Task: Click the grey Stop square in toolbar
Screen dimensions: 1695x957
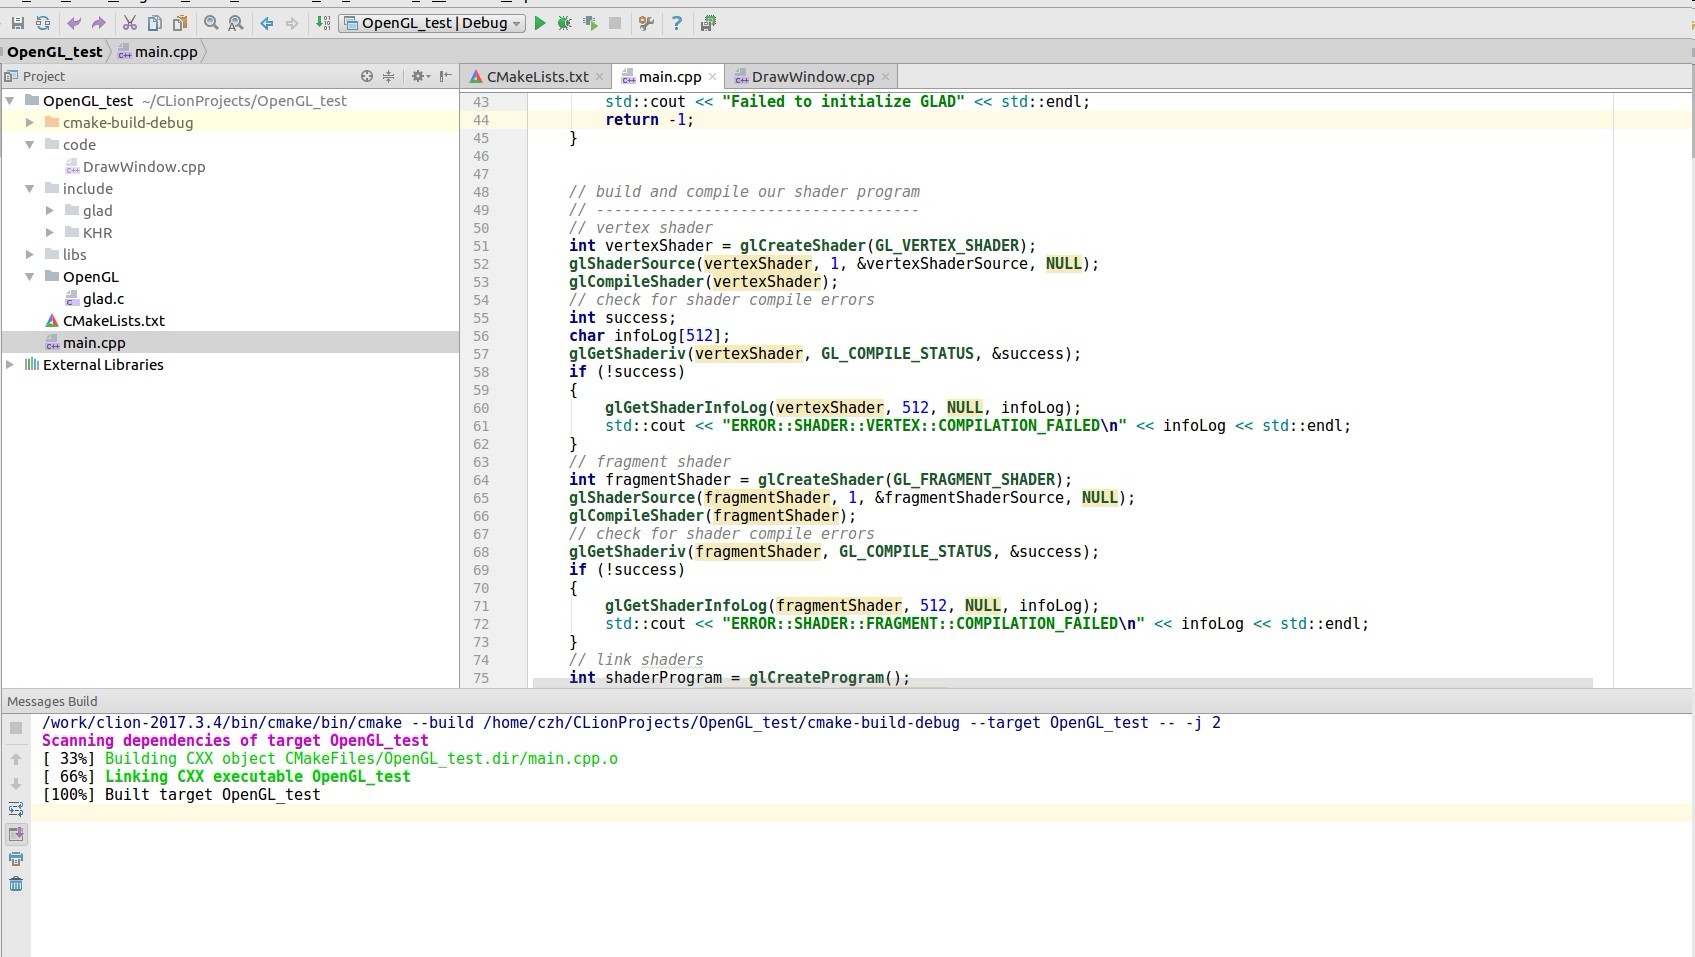Action: (x=615, y=23)
